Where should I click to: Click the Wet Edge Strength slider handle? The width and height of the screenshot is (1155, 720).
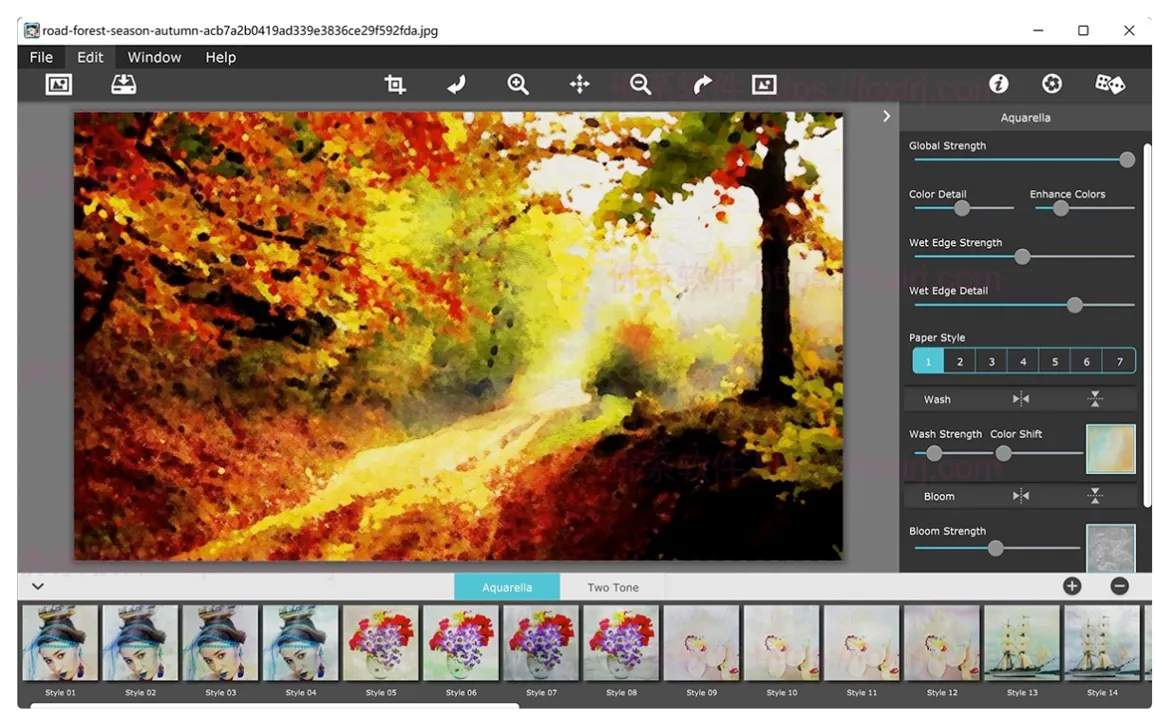1022,257
